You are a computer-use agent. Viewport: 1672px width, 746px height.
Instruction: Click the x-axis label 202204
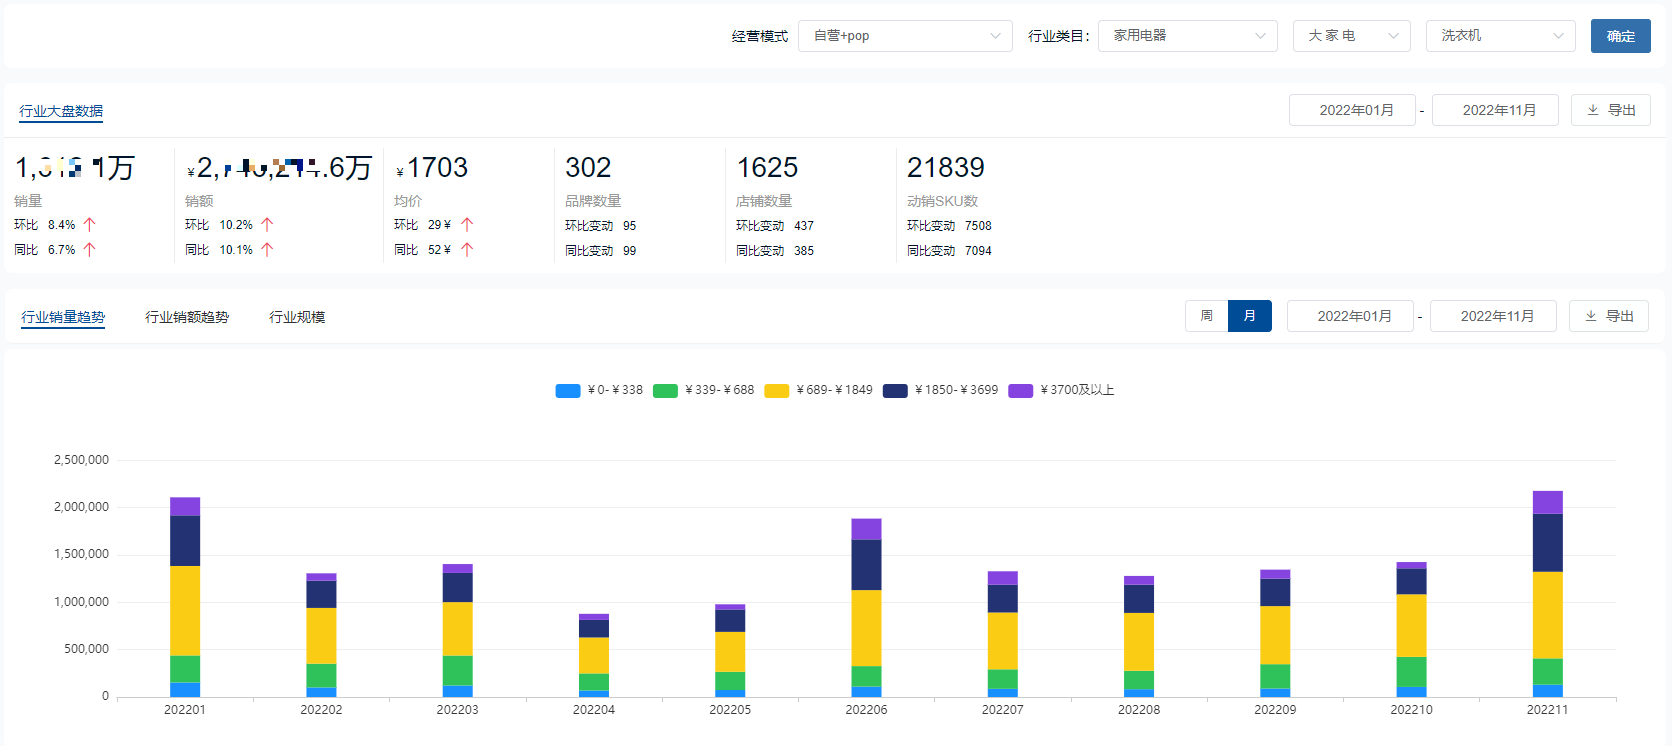[594, 710]
